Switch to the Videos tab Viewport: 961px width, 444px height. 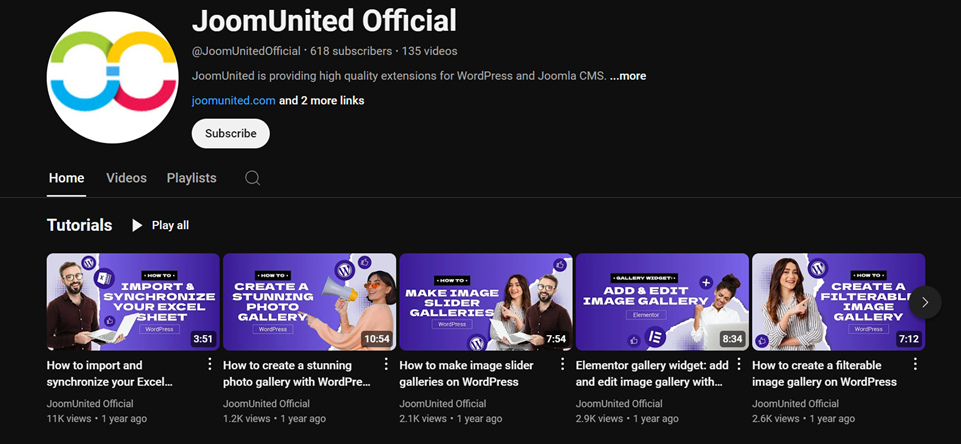point(126,178)
